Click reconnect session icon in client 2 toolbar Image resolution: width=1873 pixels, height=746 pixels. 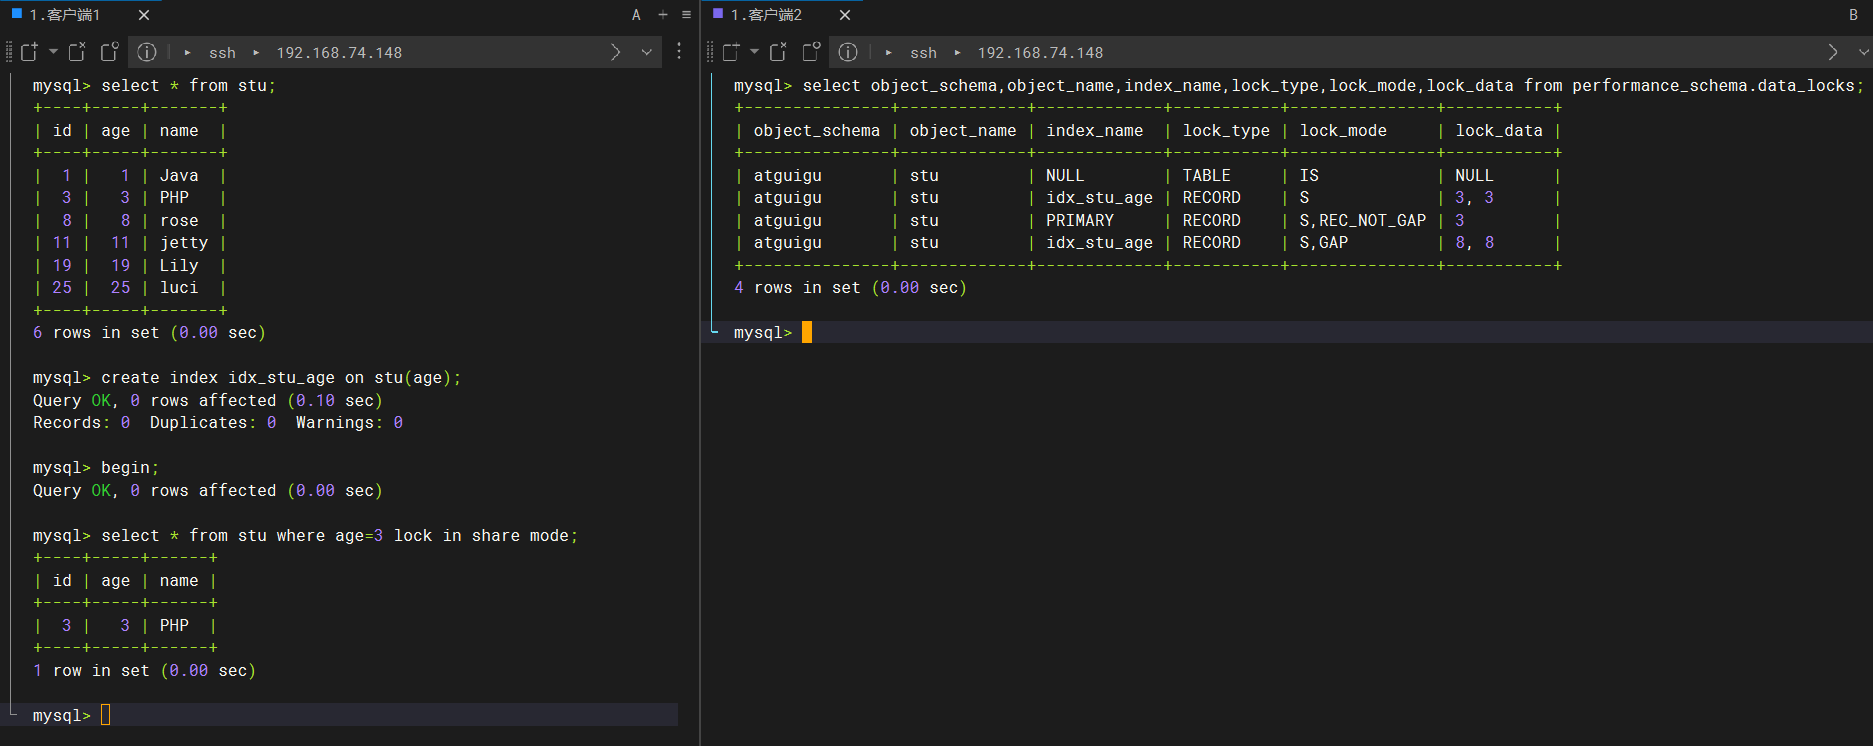[811, 52]
